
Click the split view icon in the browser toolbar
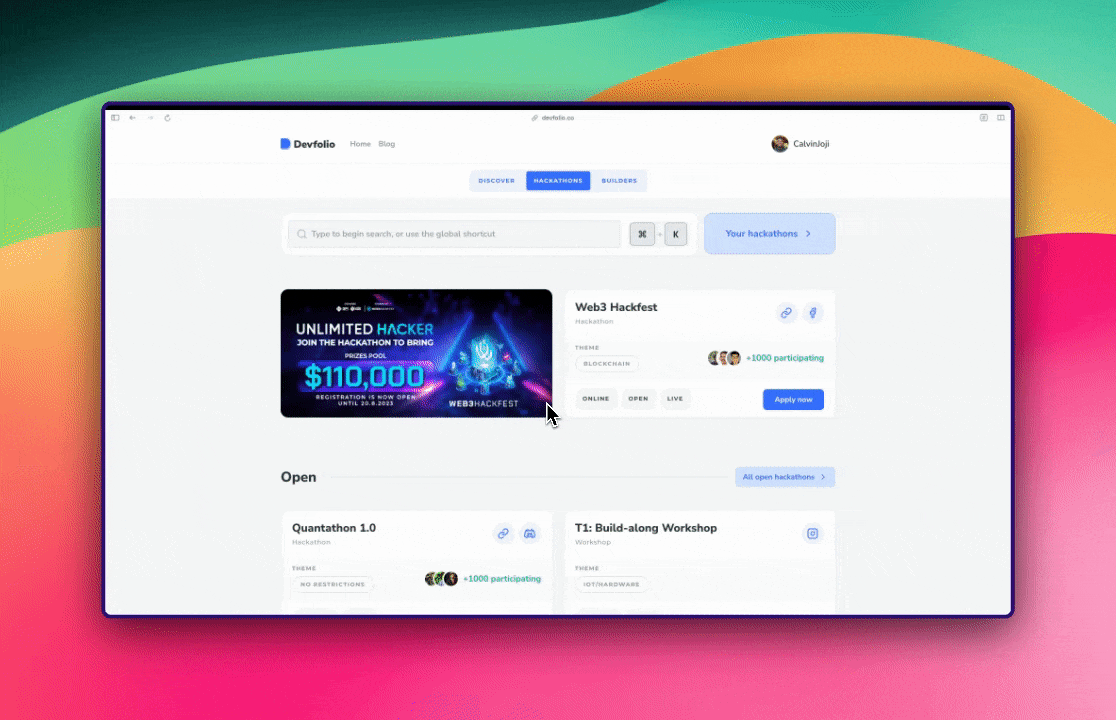coord(1001,117)
